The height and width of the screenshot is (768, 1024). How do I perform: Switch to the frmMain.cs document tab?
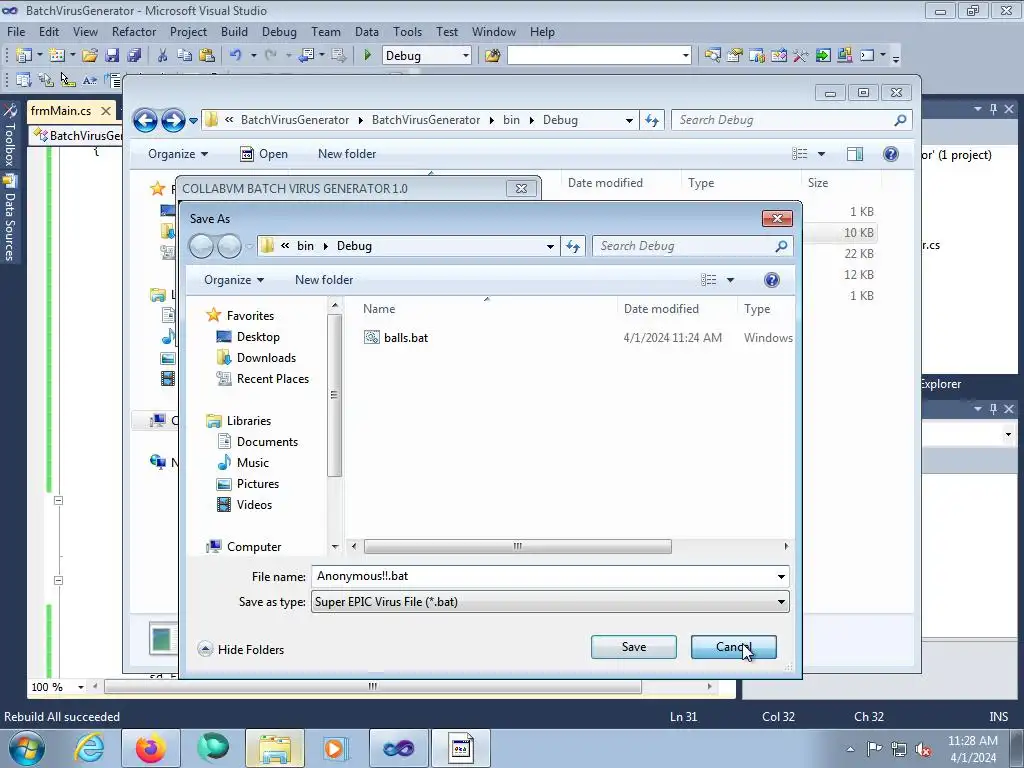point(61,111)
